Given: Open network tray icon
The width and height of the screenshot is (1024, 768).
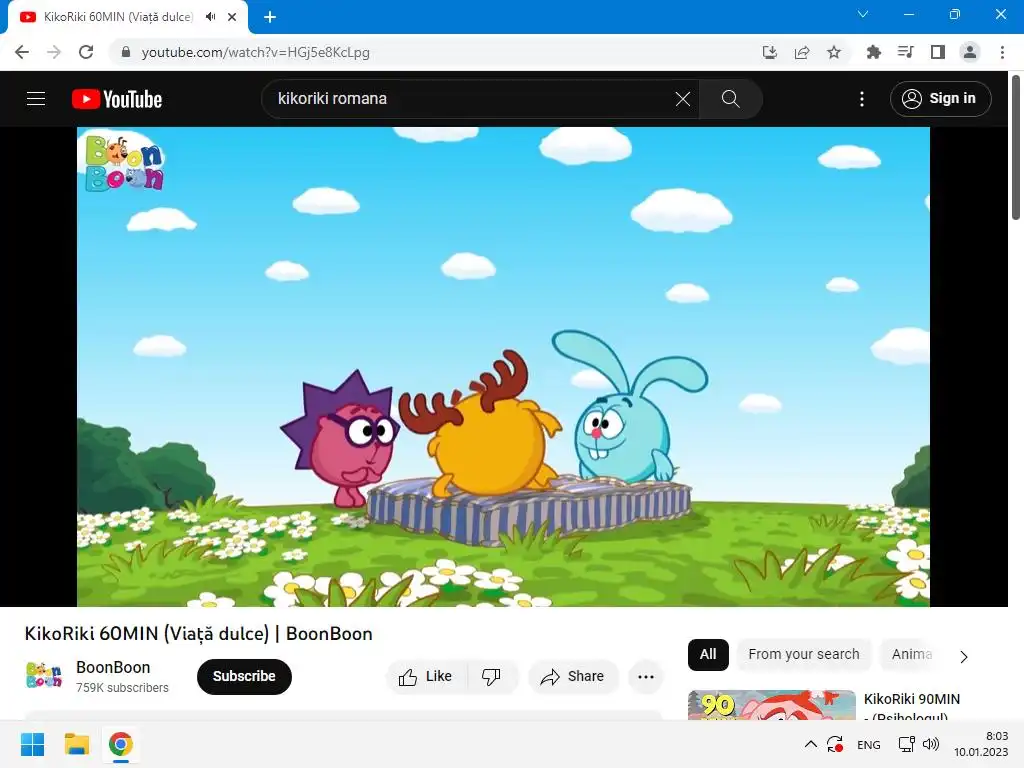Looking at the screenshot, I should [906, 744].
